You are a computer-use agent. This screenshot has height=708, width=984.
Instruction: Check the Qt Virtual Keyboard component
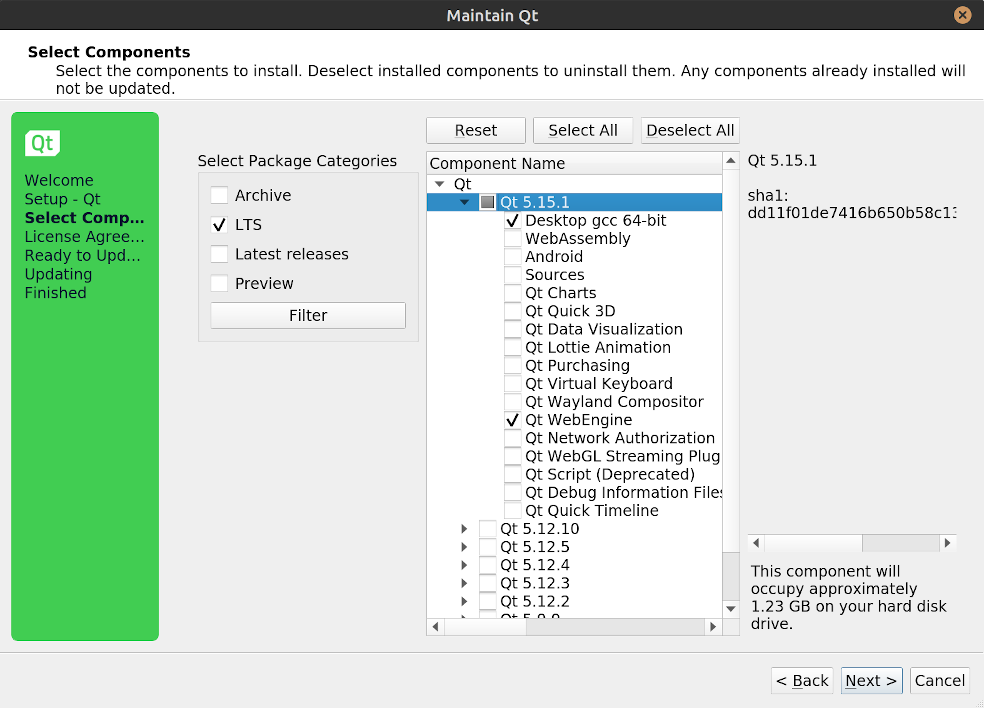[513, 384]
